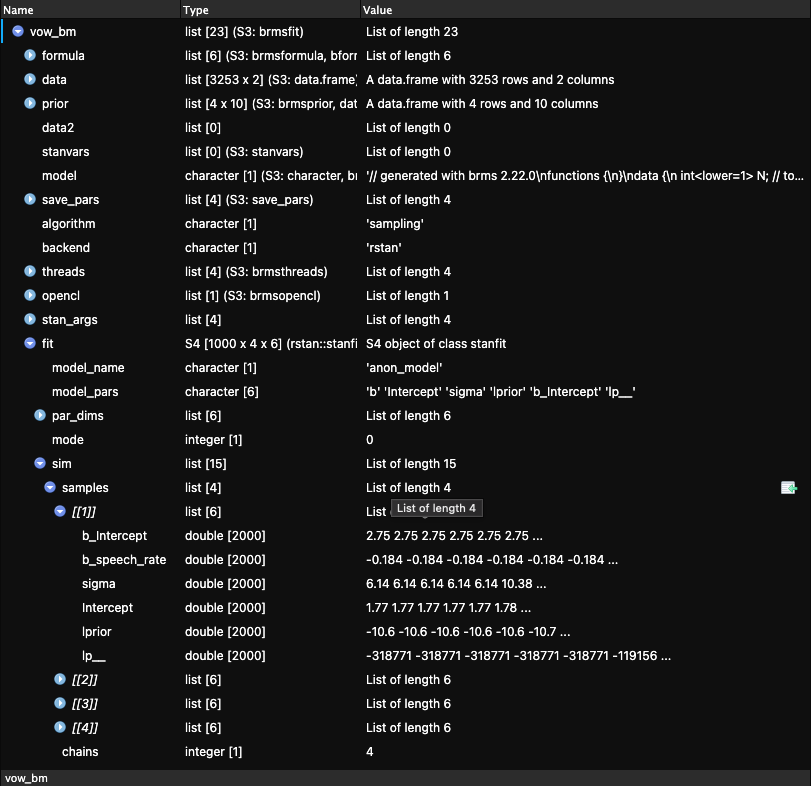Select the model character row
The image size is (811, 786).
pos(406,176)
